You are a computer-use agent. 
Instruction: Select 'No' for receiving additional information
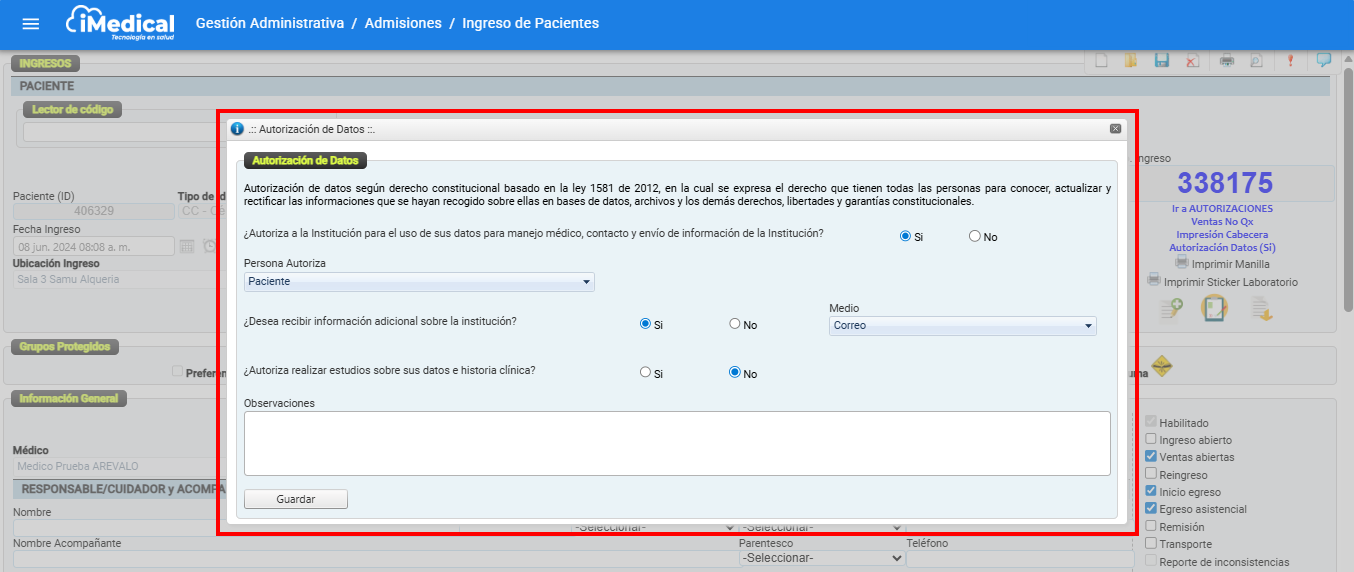(735, 324)
